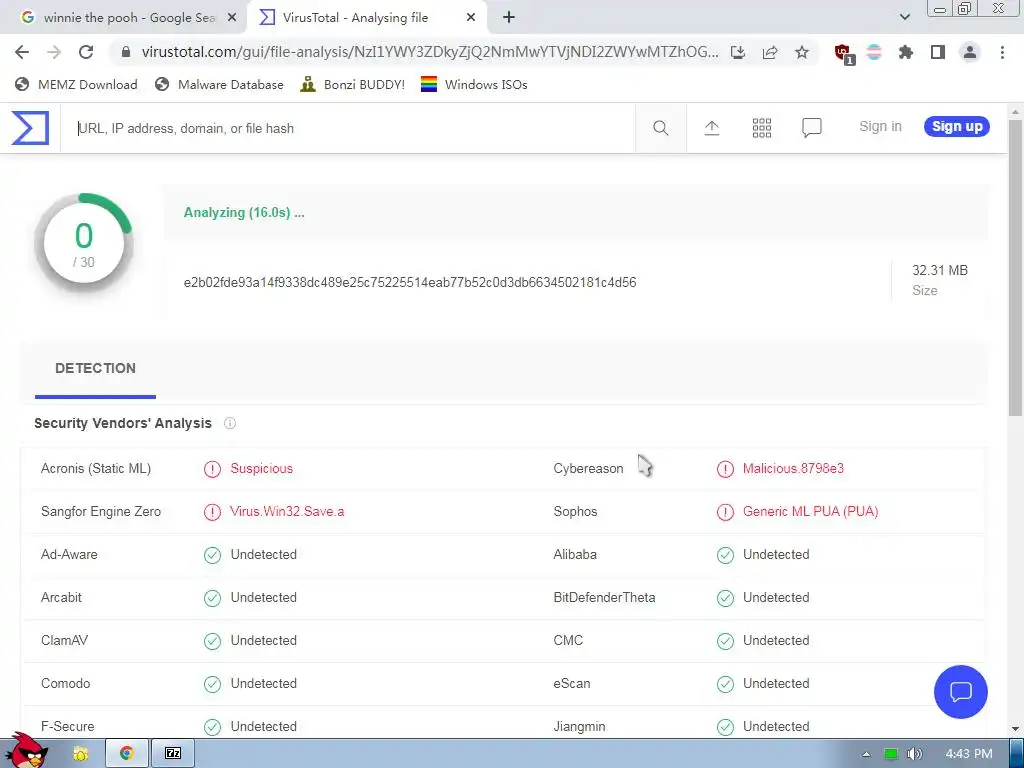The height and width of the screenshot is (768, 1024).
Task: Click the striped flag extension icon
Action: 874,52
